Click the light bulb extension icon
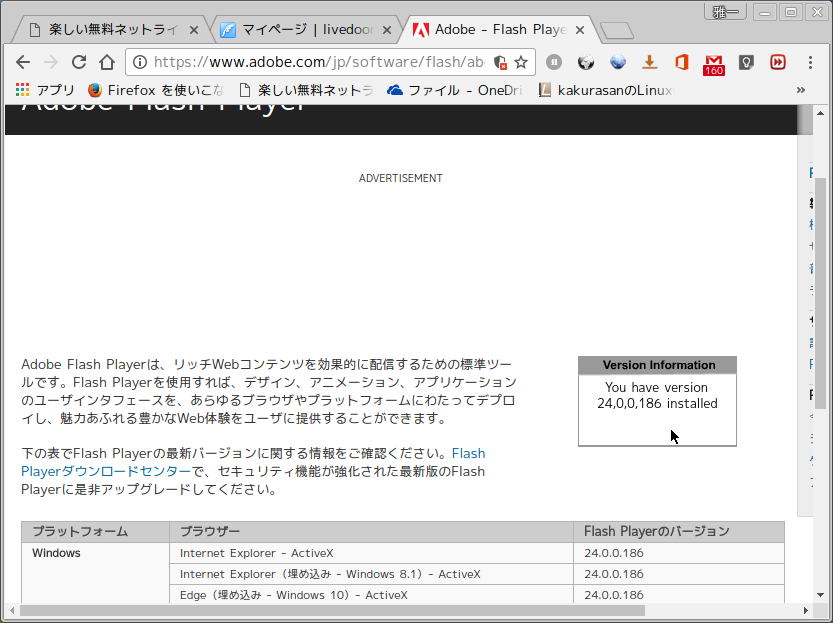 [746, 62]
